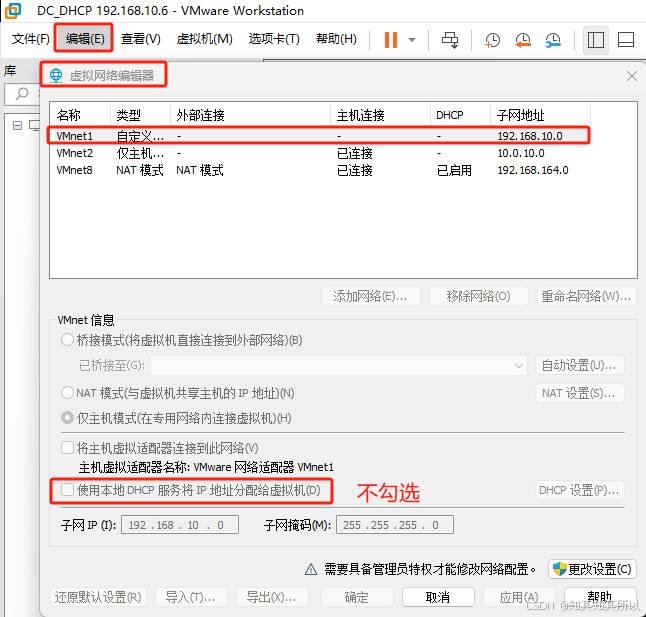Open the snapshot manager wrench icon

click(x=553, y=40)
